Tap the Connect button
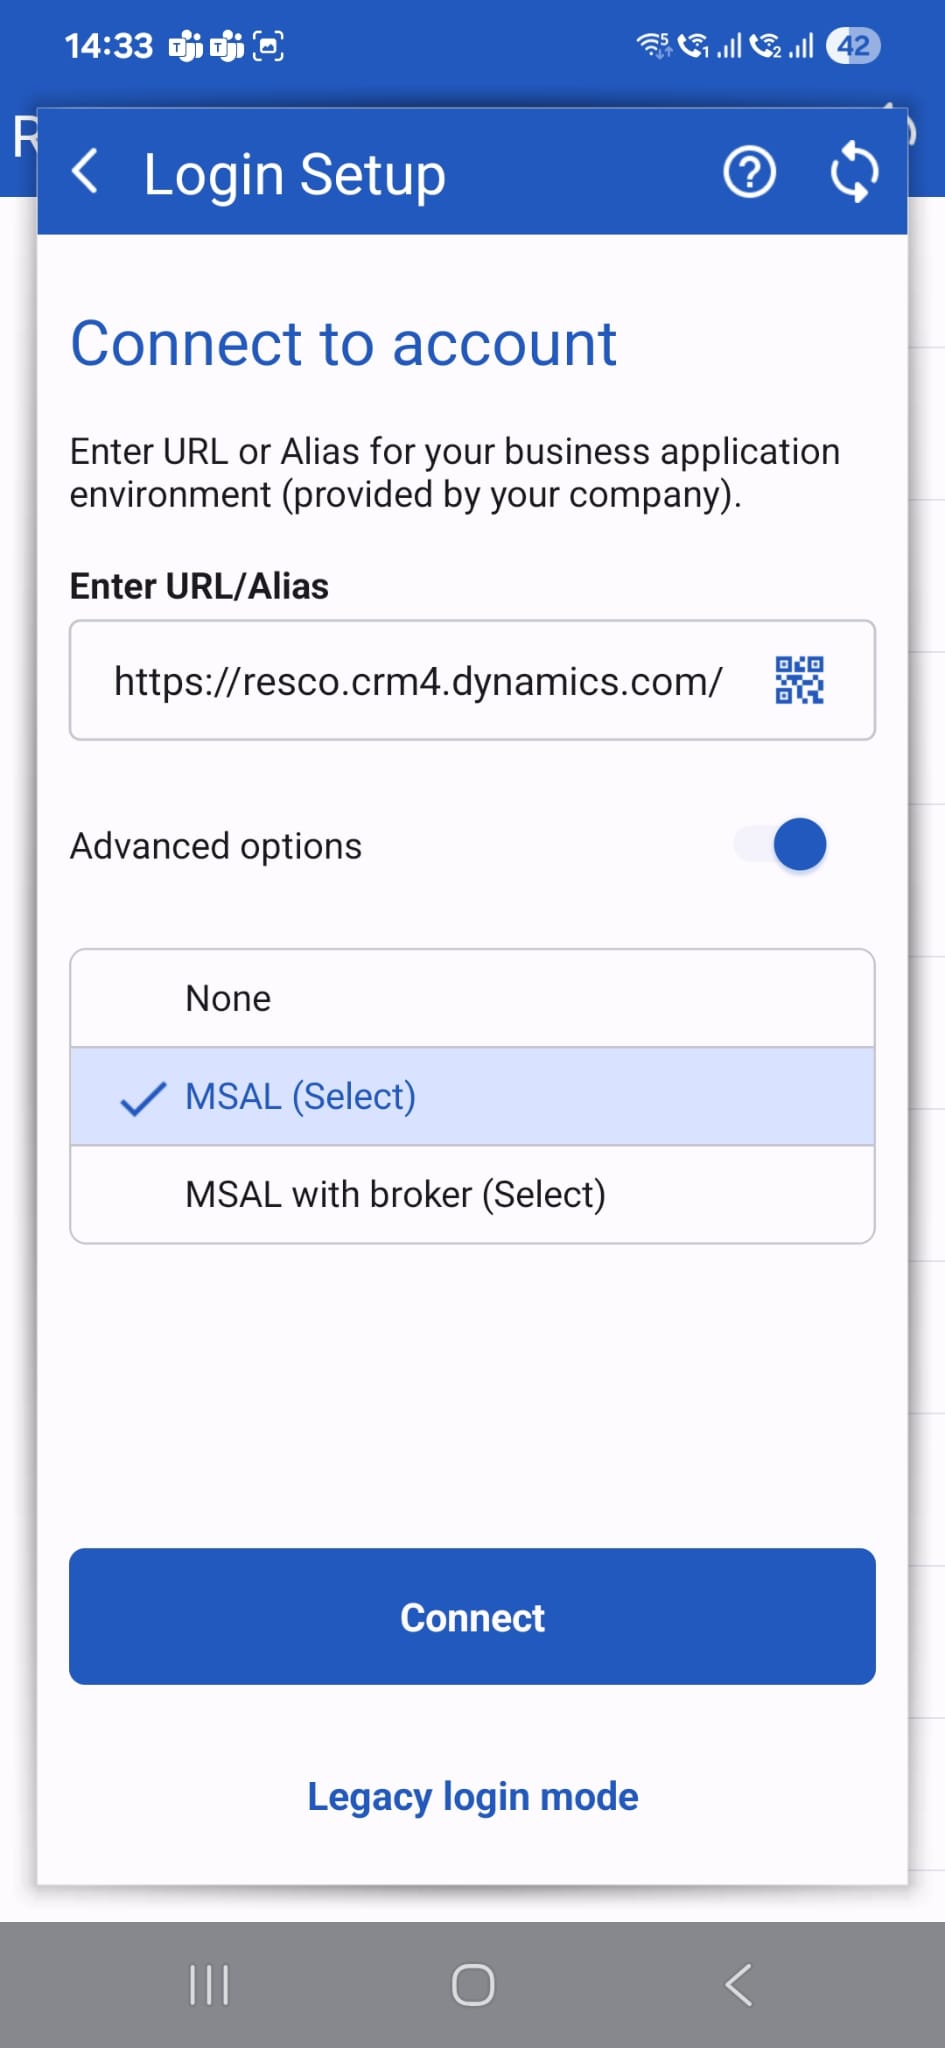This screenshot has width=945, height=2048. tap(472, 1617)
